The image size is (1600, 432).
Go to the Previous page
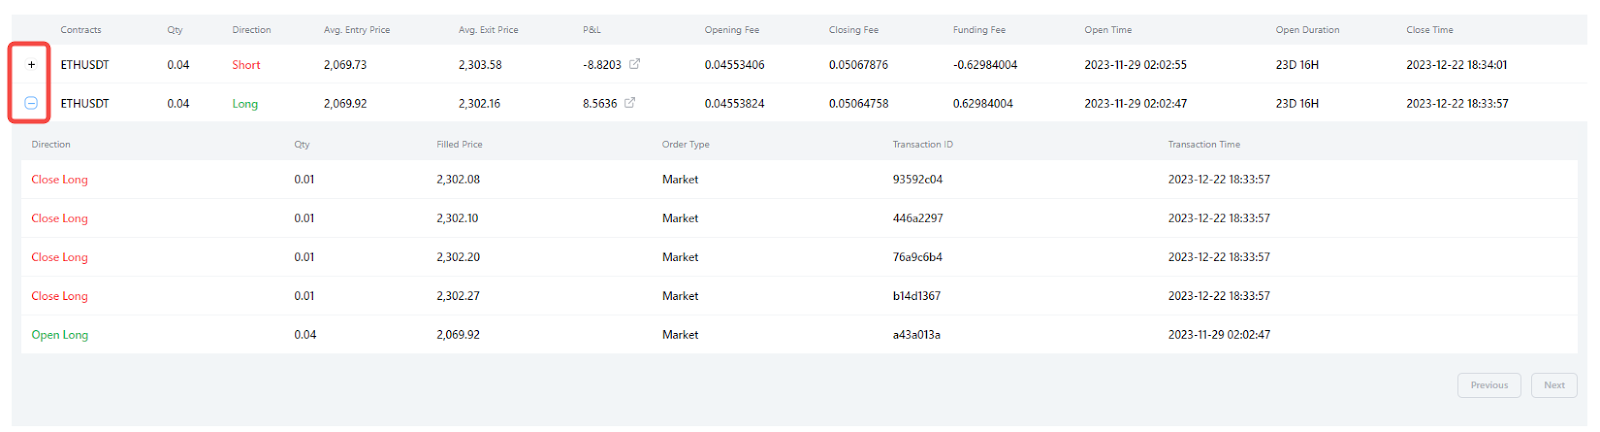pyautogui.click(x=1488, y=385)
